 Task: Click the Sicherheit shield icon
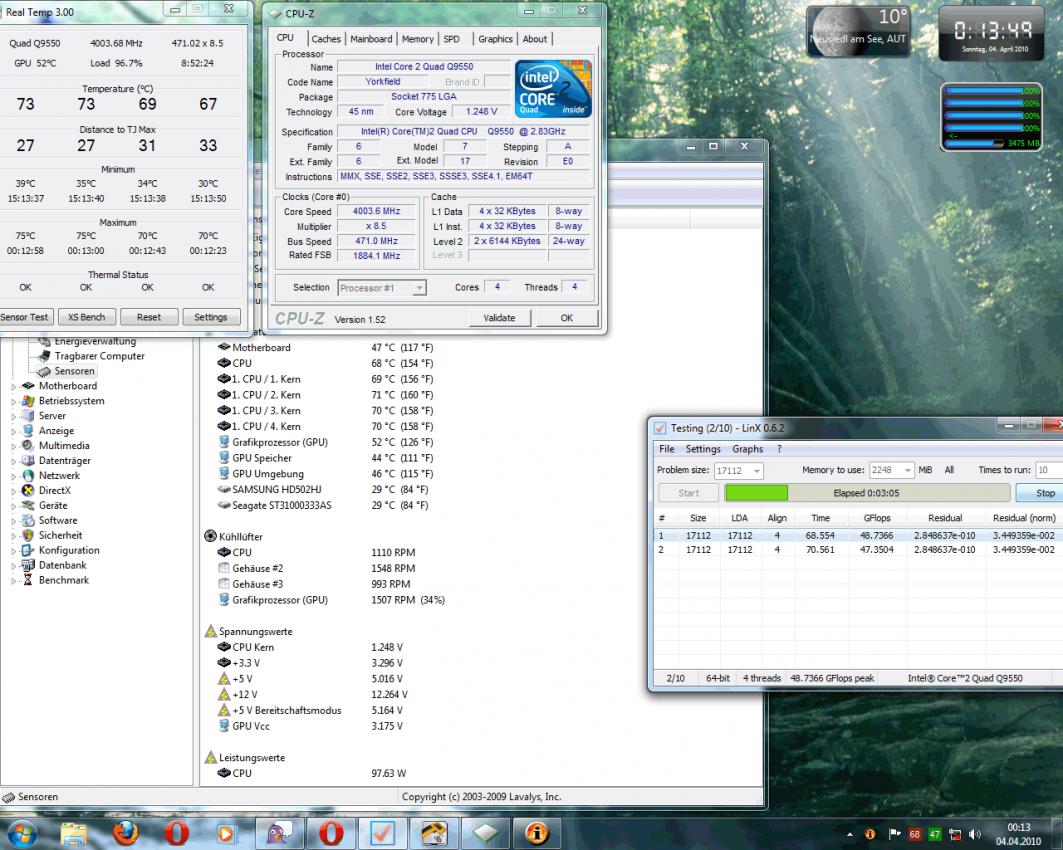pos(28,535)
